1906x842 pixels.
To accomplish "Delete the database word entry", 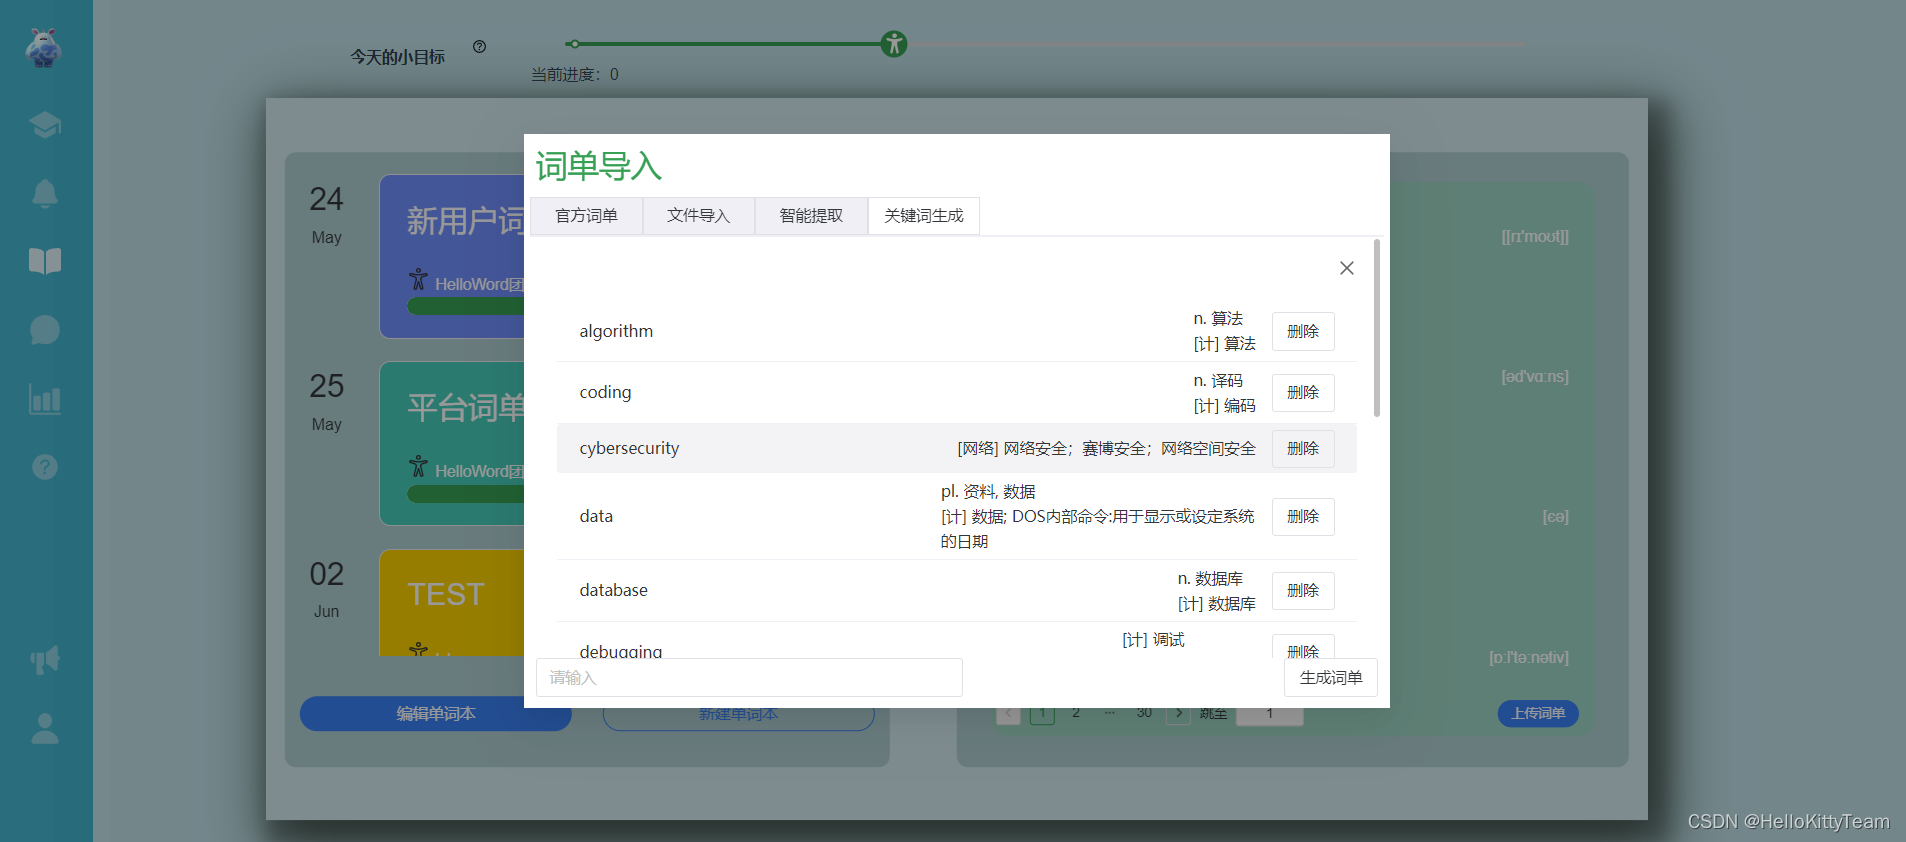I will (x=1303, y=590).
